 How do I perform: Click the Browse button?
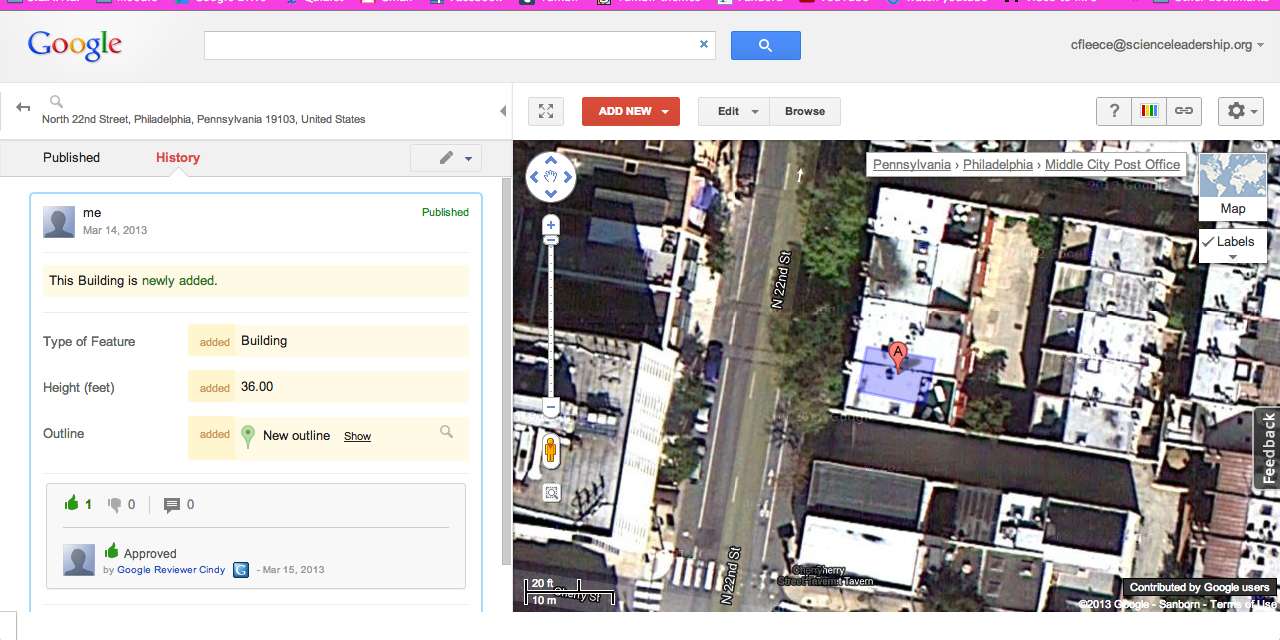pos(805,111)
